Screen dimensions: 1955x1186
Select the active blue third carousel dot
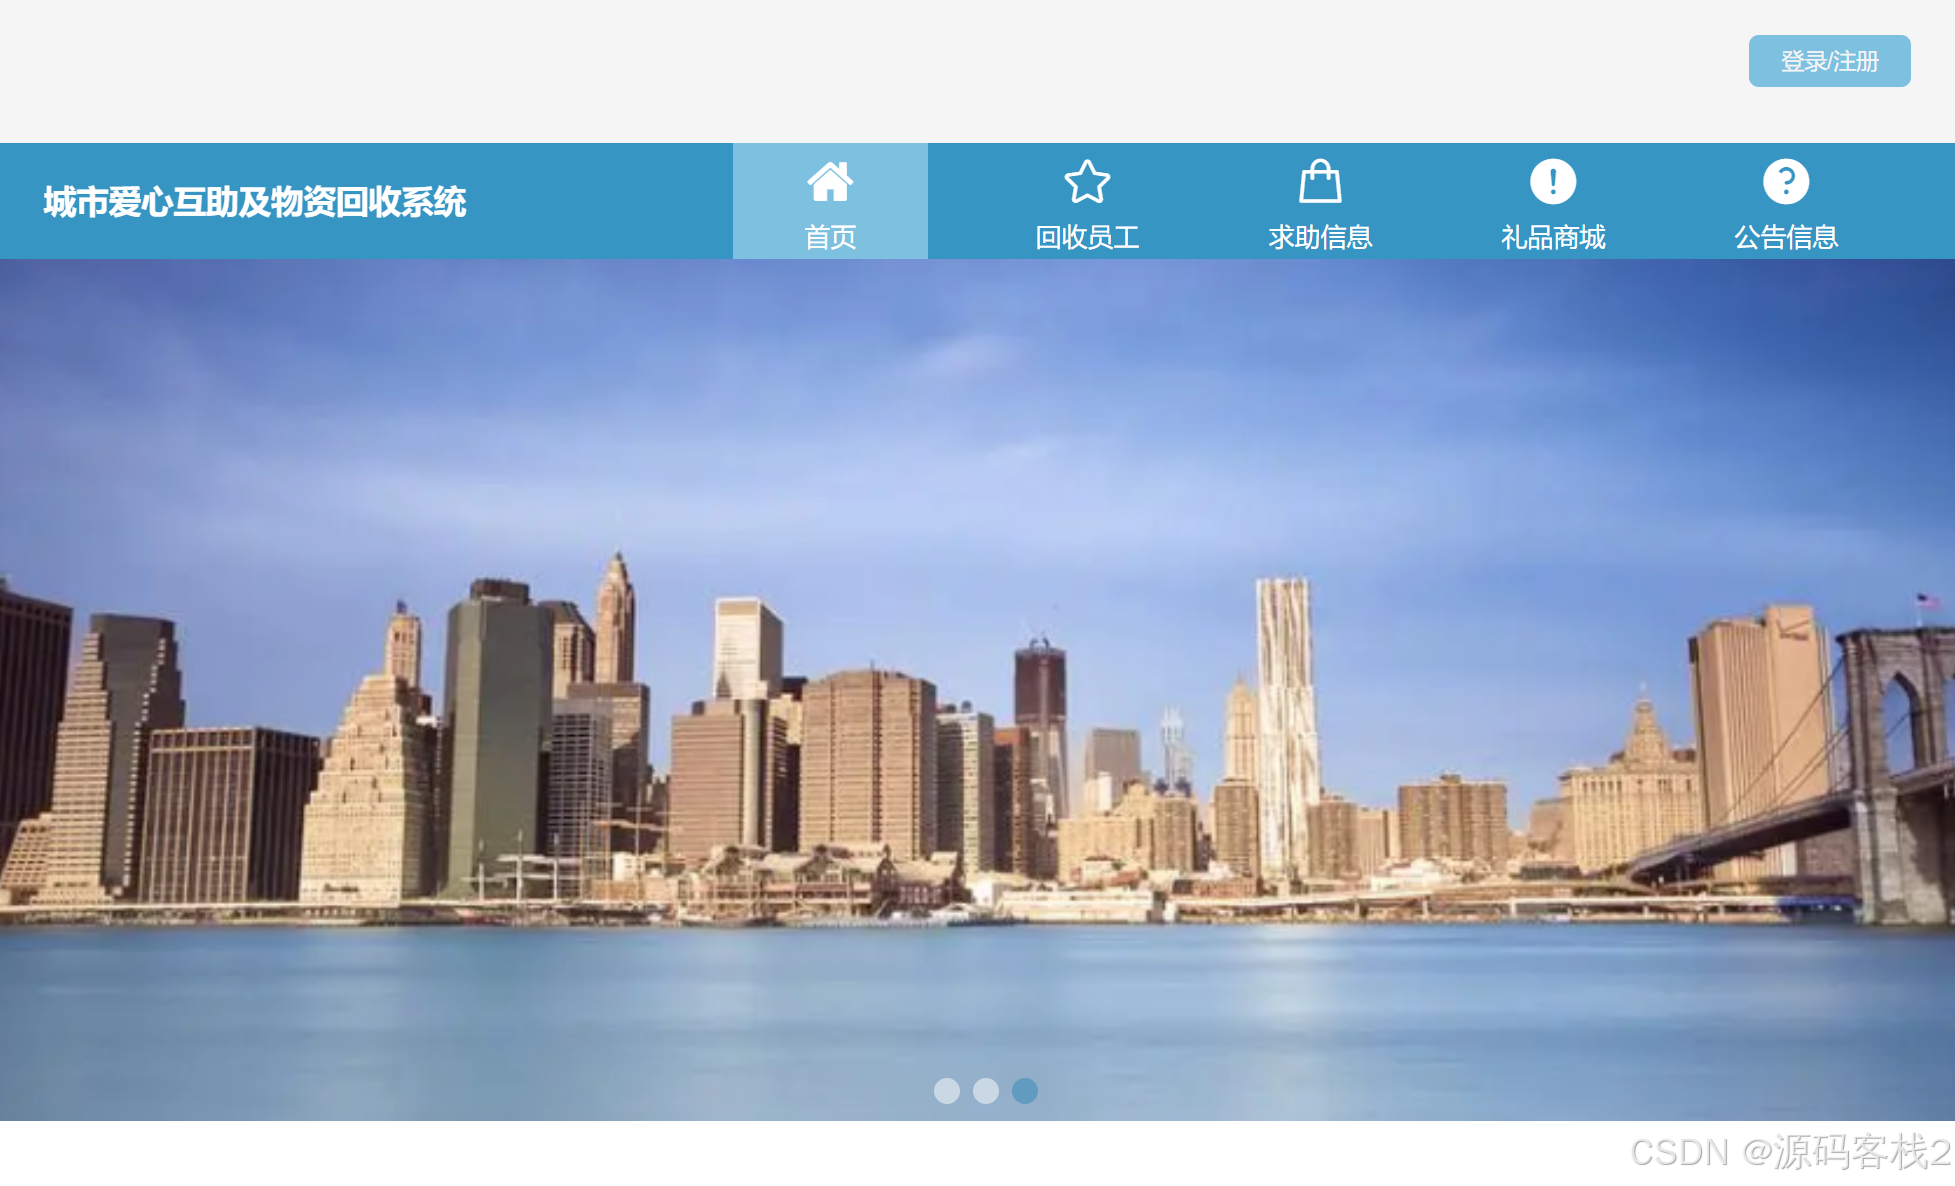point(1025,1091)
